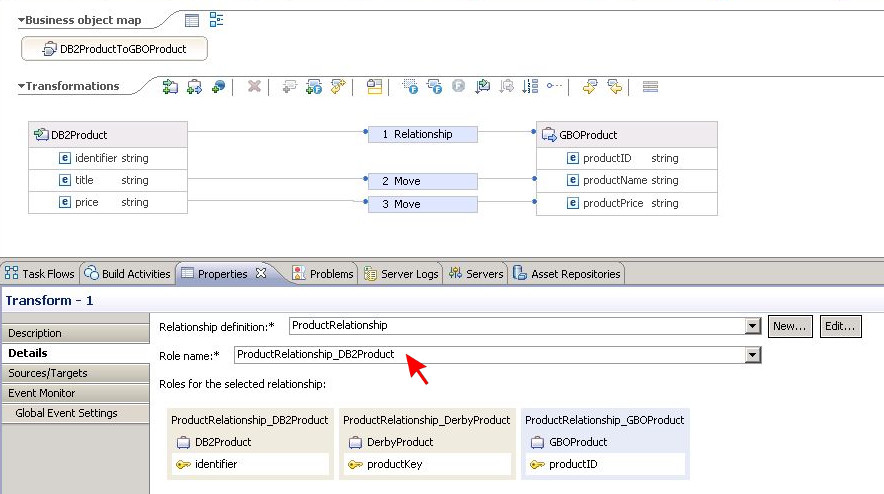This screenshot has height=494, width=884.
Task: Click the add input business object icon
Action: point(171,87)
